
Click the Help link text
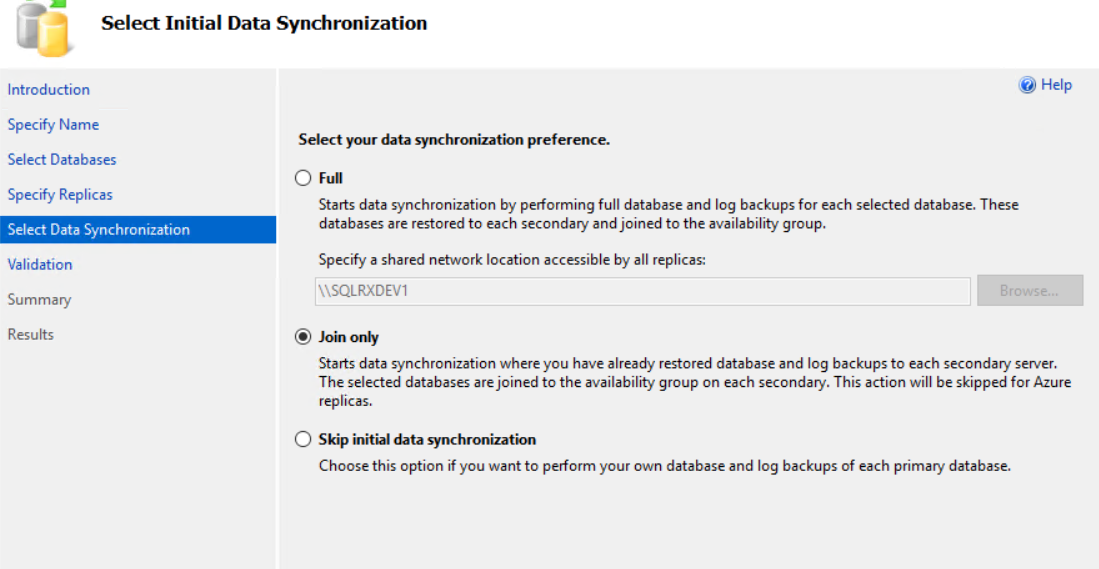[1056, 85]
